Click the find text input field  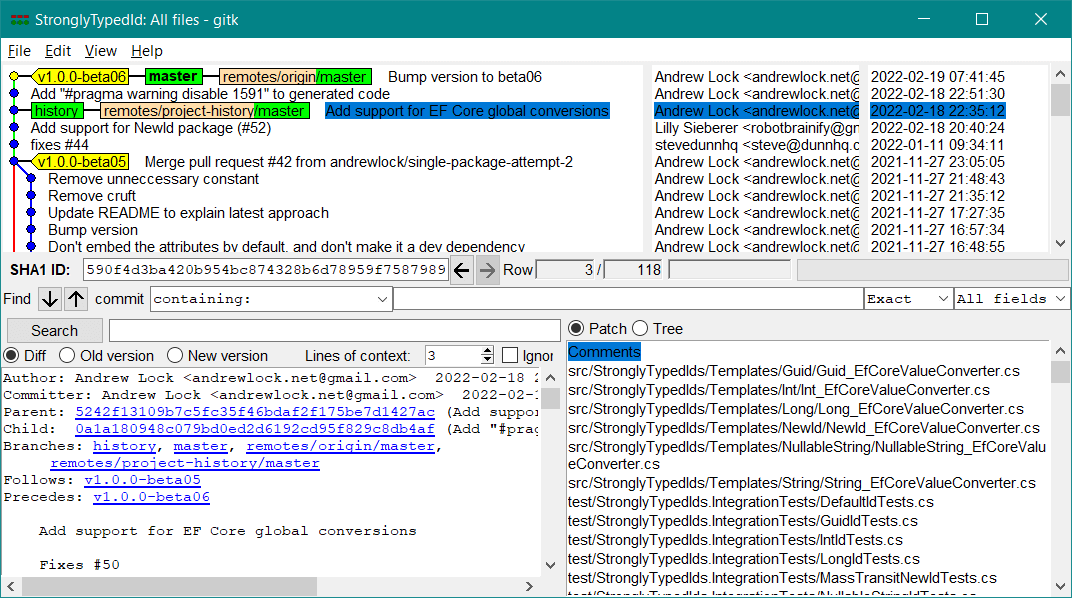click(628, 299)
